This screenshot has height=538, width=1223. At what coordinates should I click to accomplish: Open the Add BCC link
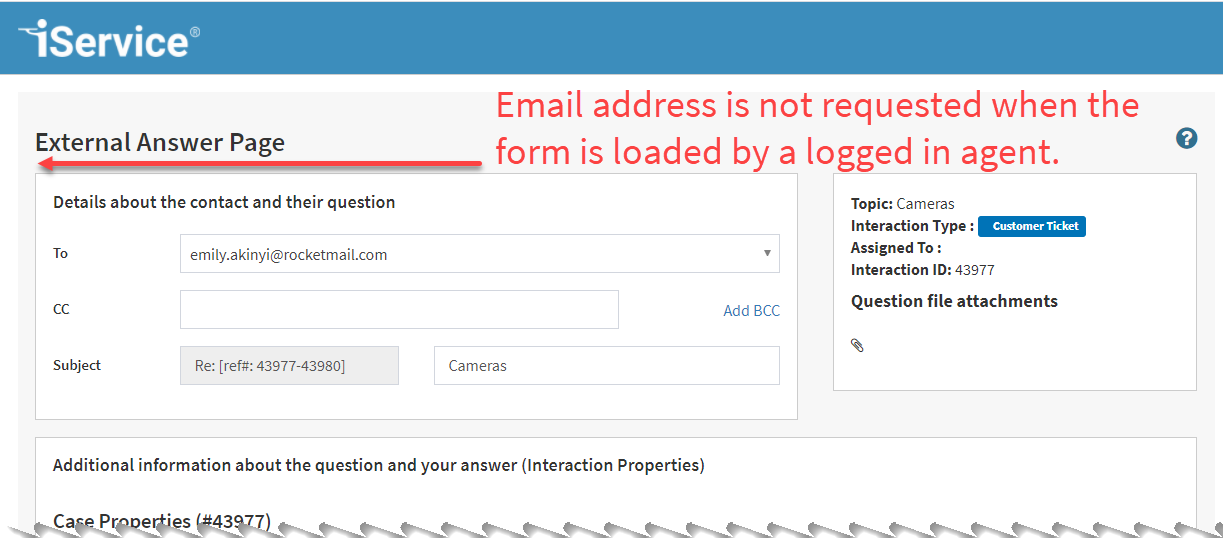click(x=751, y=311)
